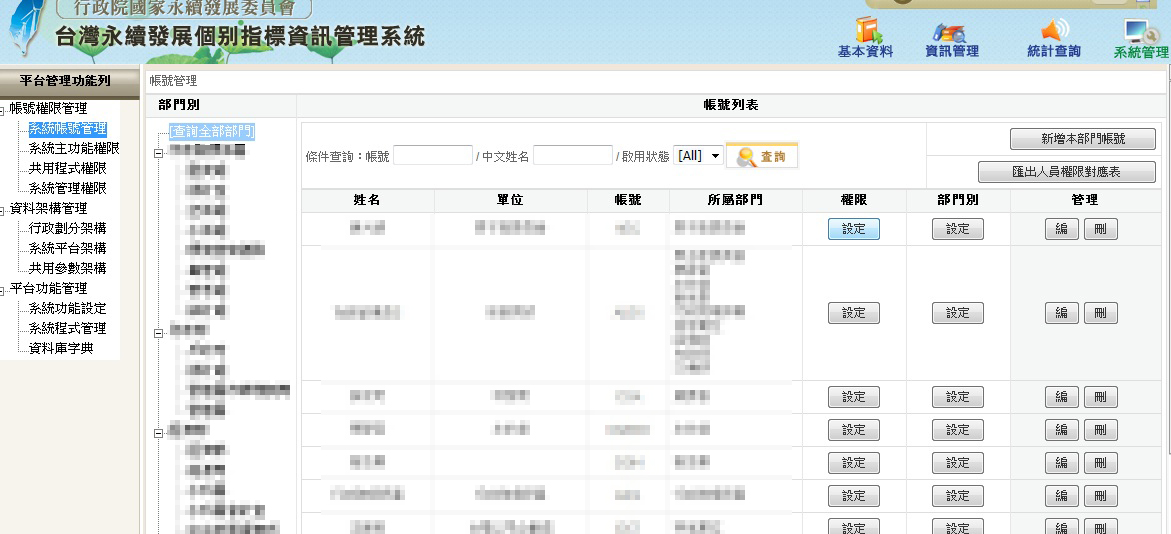
Task: Open the 系統管理 monitor icon
Action: coord(1140,37)
